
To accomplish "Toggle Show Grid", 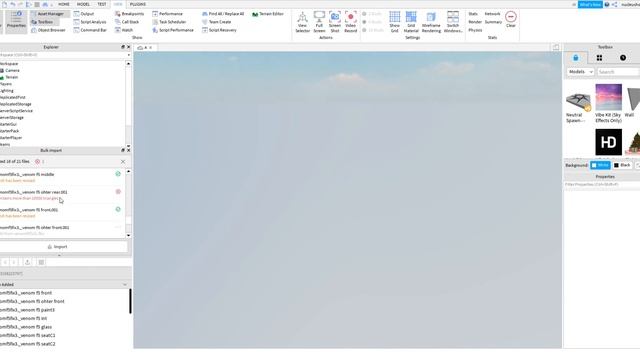I will (394, 22).
